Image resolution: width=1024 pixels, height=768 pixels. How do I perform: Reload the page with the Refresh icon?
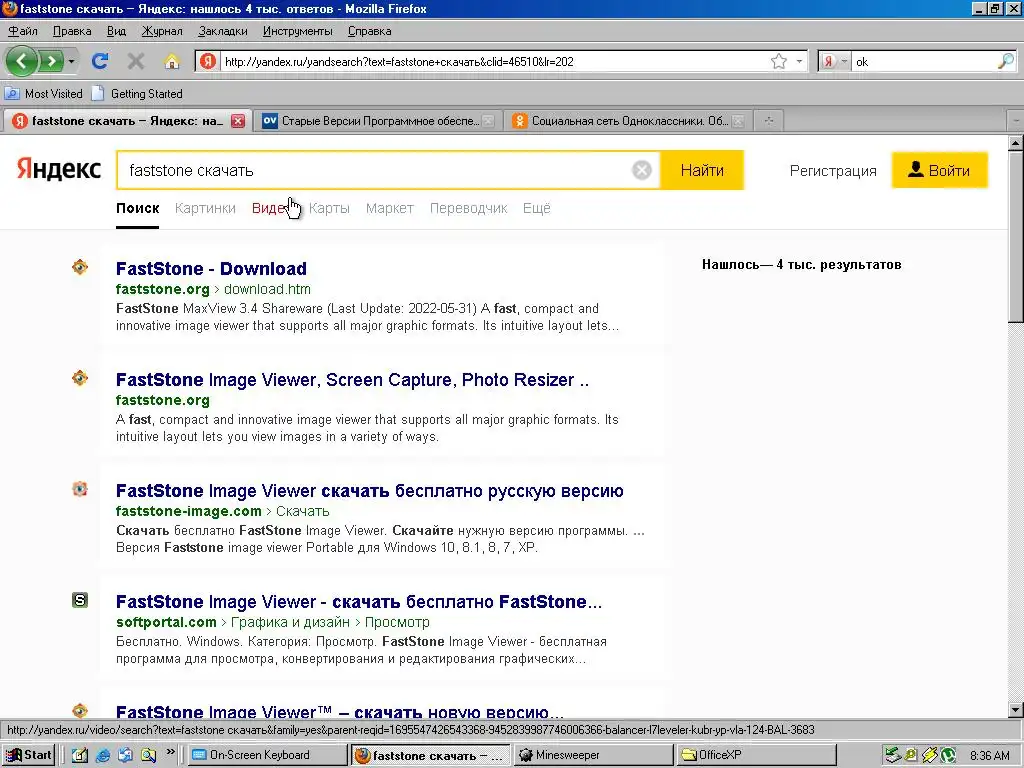click(x=100, y=61)
